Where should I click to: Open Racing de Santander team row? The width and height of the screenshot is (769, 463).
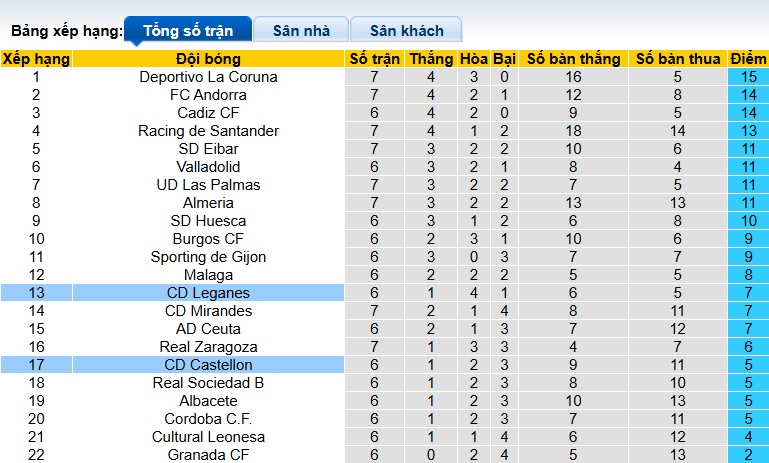208,131
